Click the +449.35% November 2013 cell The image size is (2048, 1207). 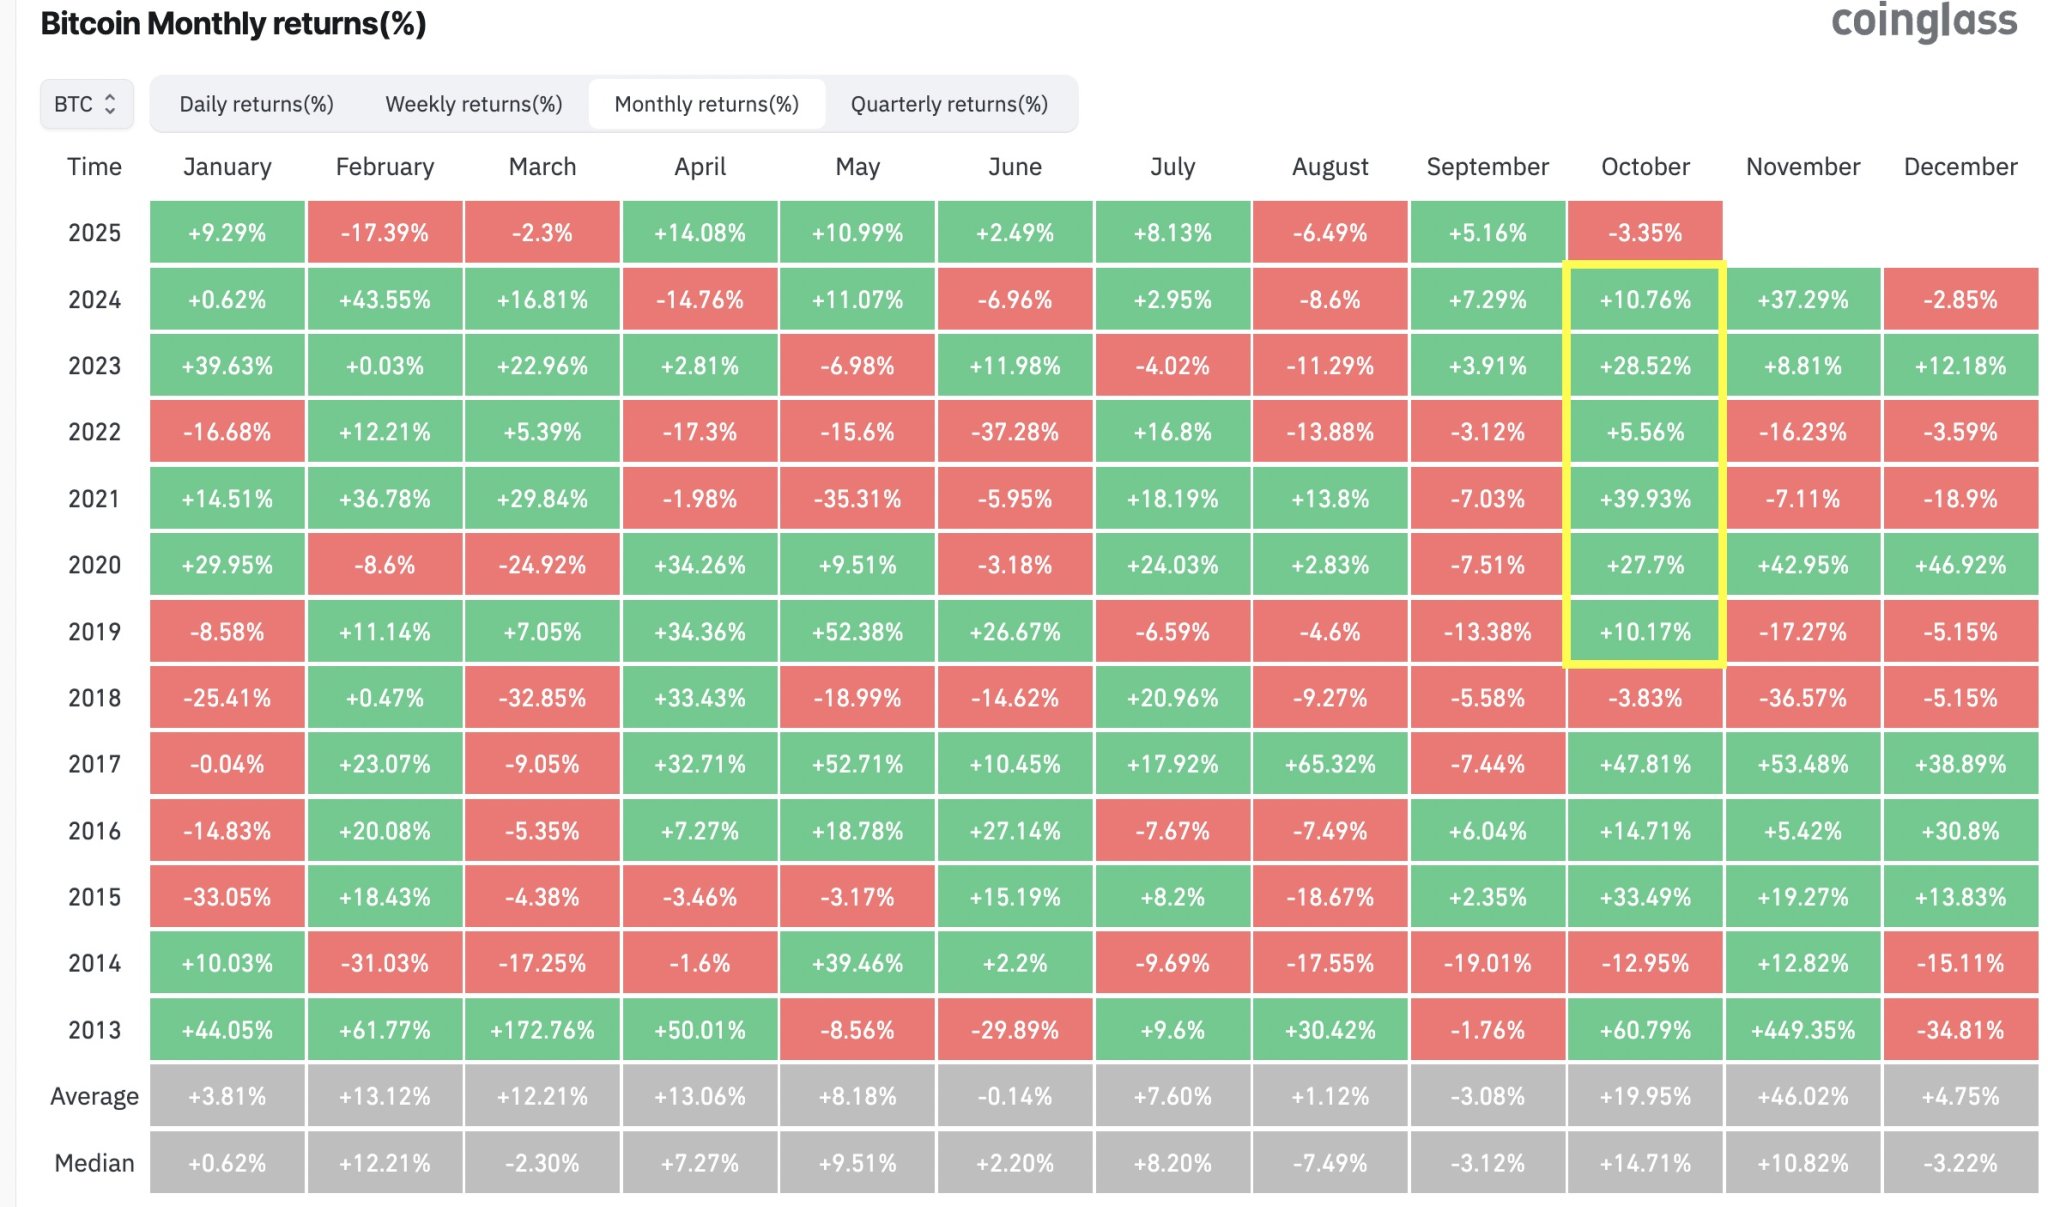click(1802, 1029)
